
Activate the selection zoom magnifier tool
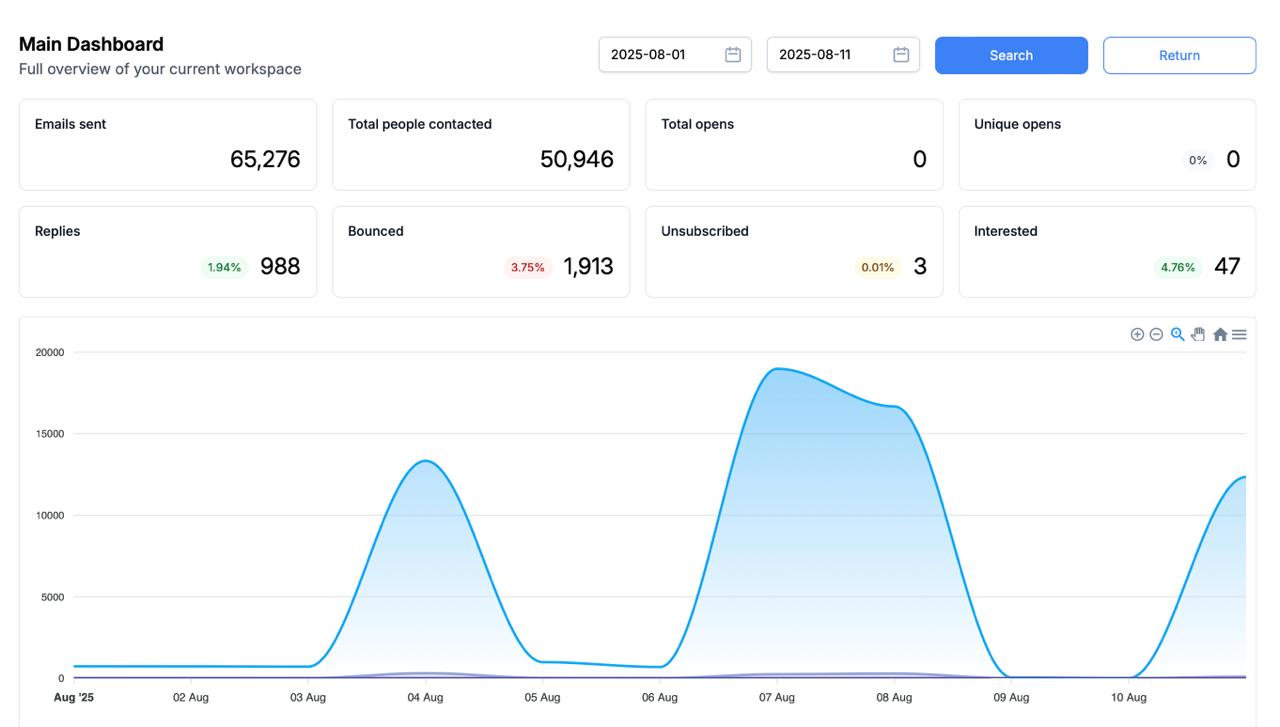(1177, 334)
